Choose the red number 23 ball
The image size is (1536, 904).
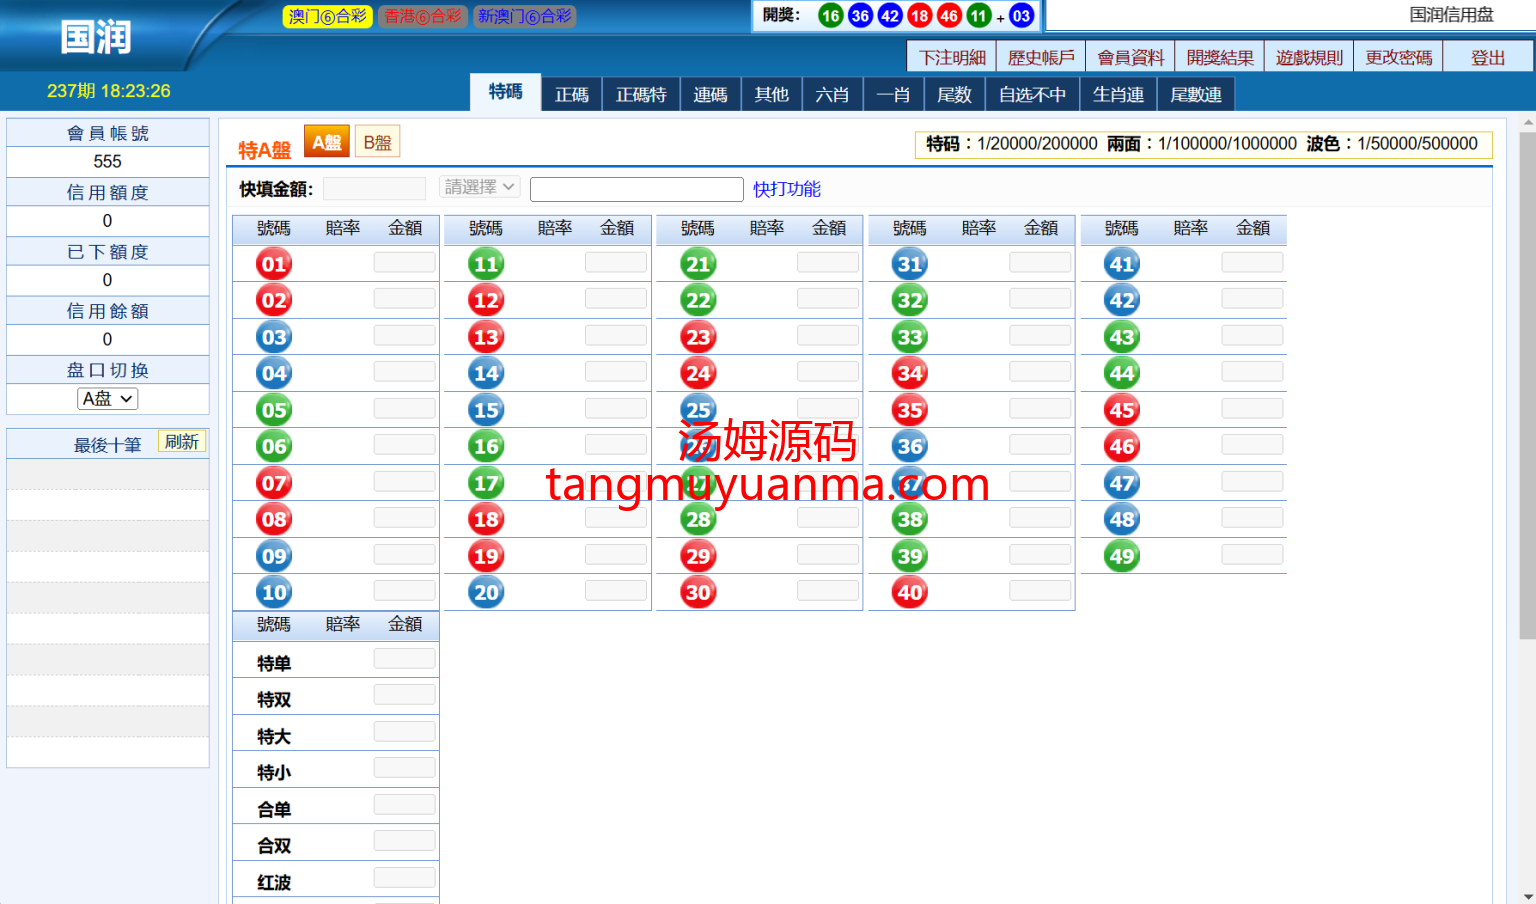(x=698, y=337)
